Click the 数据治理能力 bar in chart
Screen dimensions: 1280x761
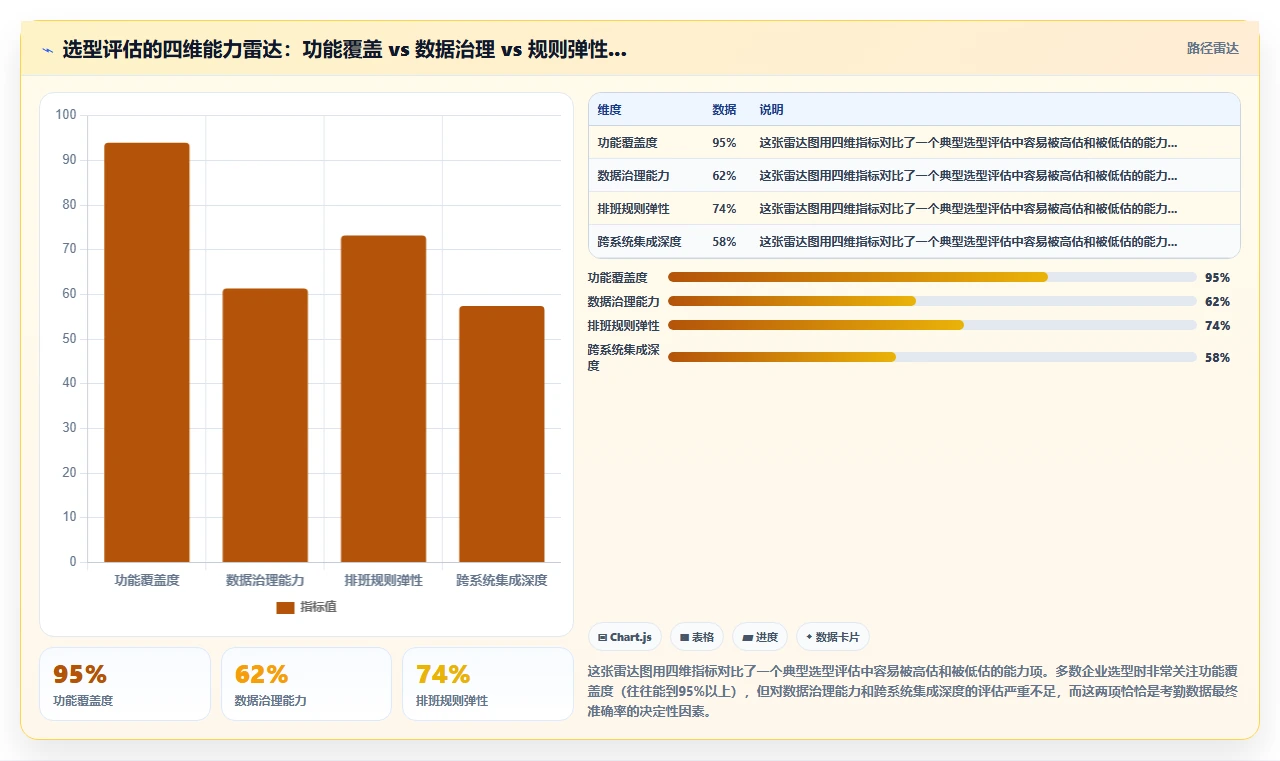(x=265, y=425)
